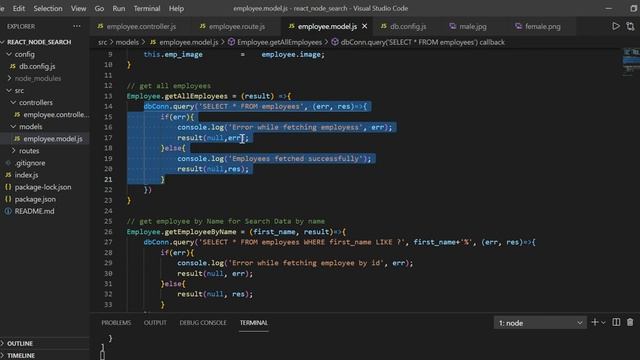Click the README.md info icon
This screenshot has height=360, width=640.
pos(8,211)
